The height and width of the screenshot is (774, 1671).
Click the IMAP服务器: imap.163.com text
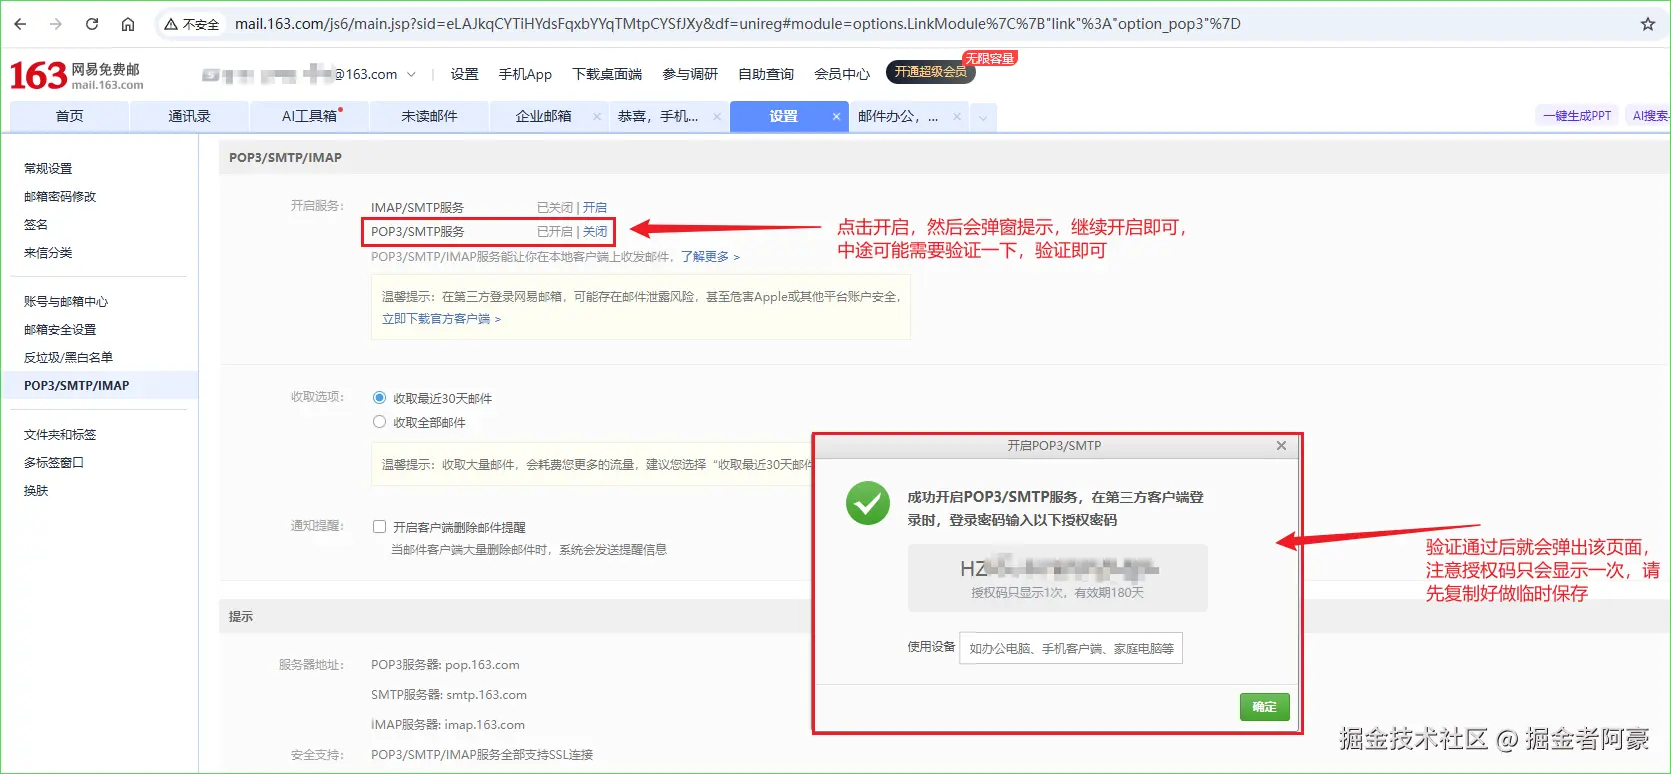coord(448,725)
